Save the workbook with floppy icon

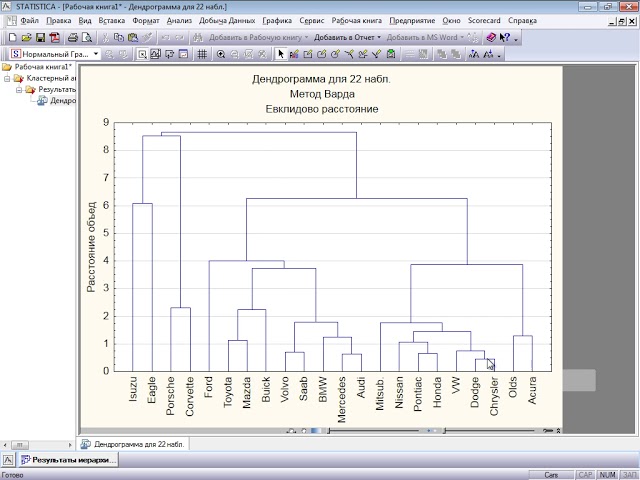click(40, 38)
